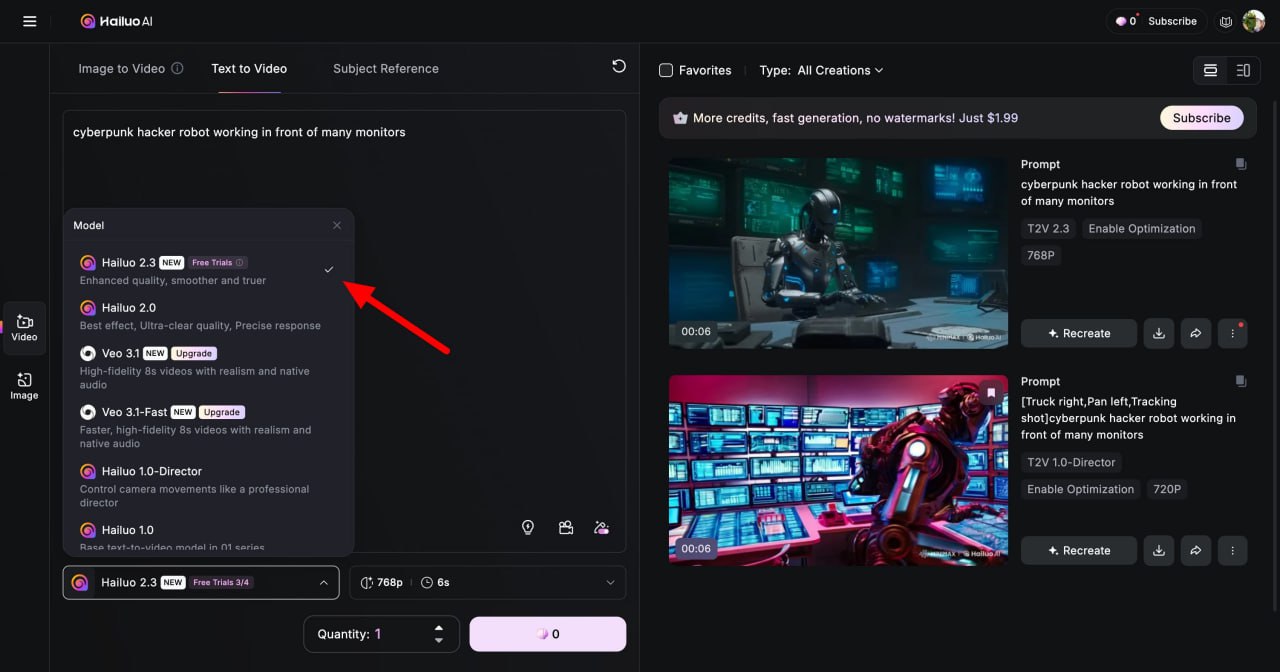Viewport: 1280px width, 672px height.
Task: Share the second video with arrow icon
Action: click(x=1195, y=550)
